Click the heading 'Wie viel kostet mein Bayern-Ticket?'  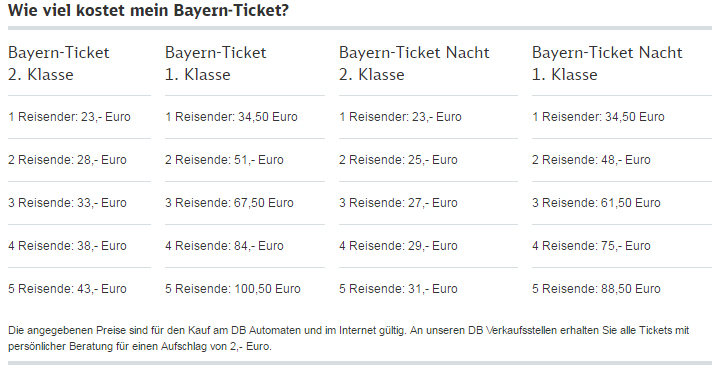[x=148, y=10]
